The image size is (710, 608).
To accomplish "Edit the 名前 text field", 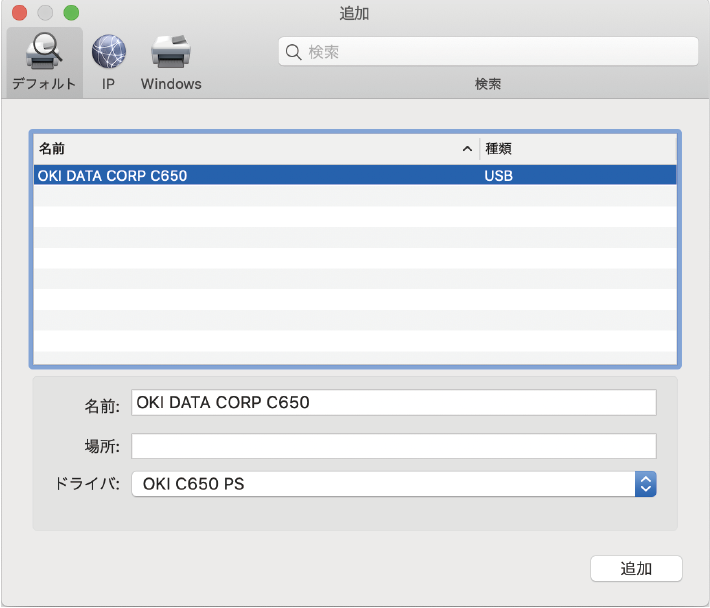I will [393, 402].
